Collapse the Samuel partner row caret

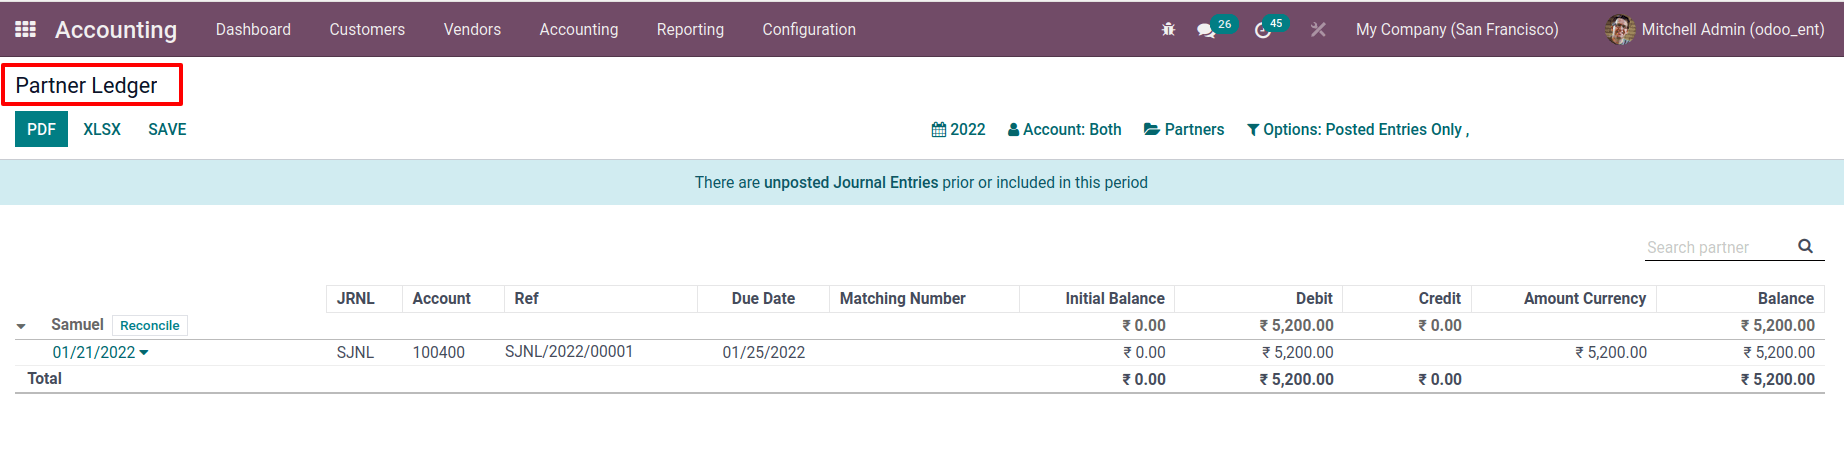tap(21, 326)
